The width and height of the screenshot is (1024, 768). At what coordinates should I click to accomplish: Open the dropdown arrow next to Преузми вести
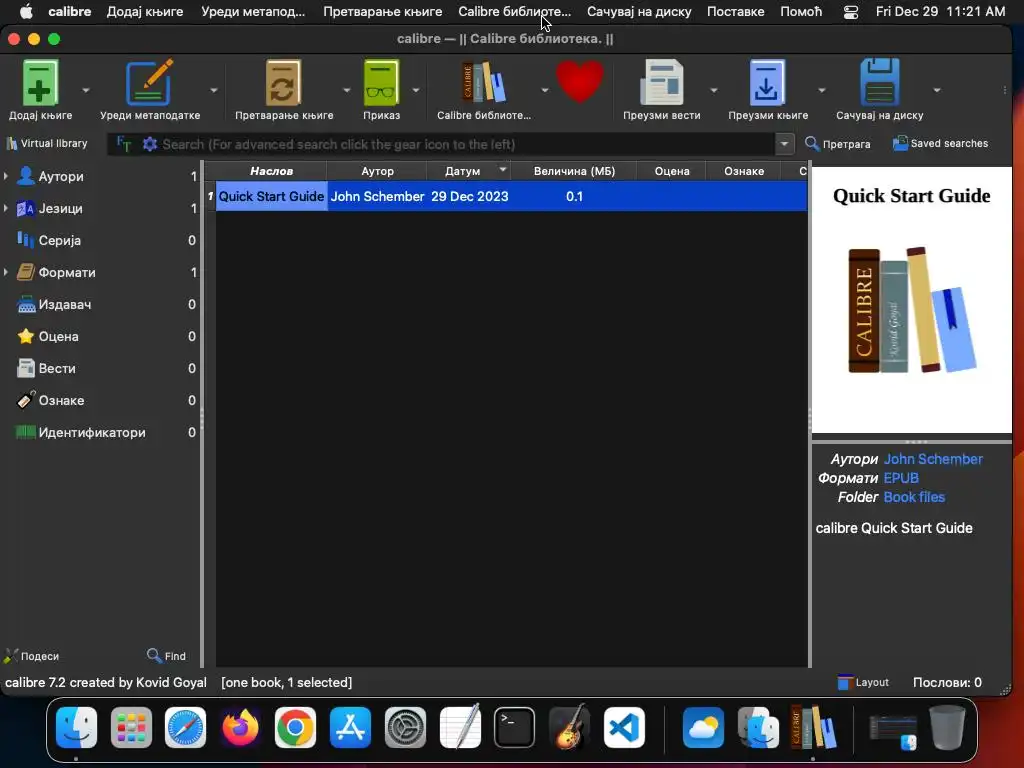[x=714, y=90]
